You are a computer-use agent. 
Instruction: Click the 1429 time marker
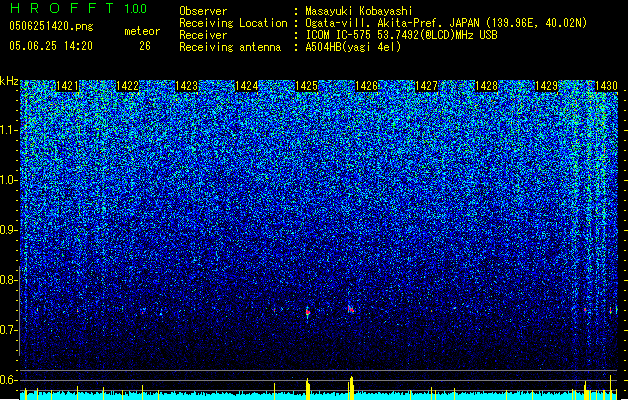tap(546, 86)
